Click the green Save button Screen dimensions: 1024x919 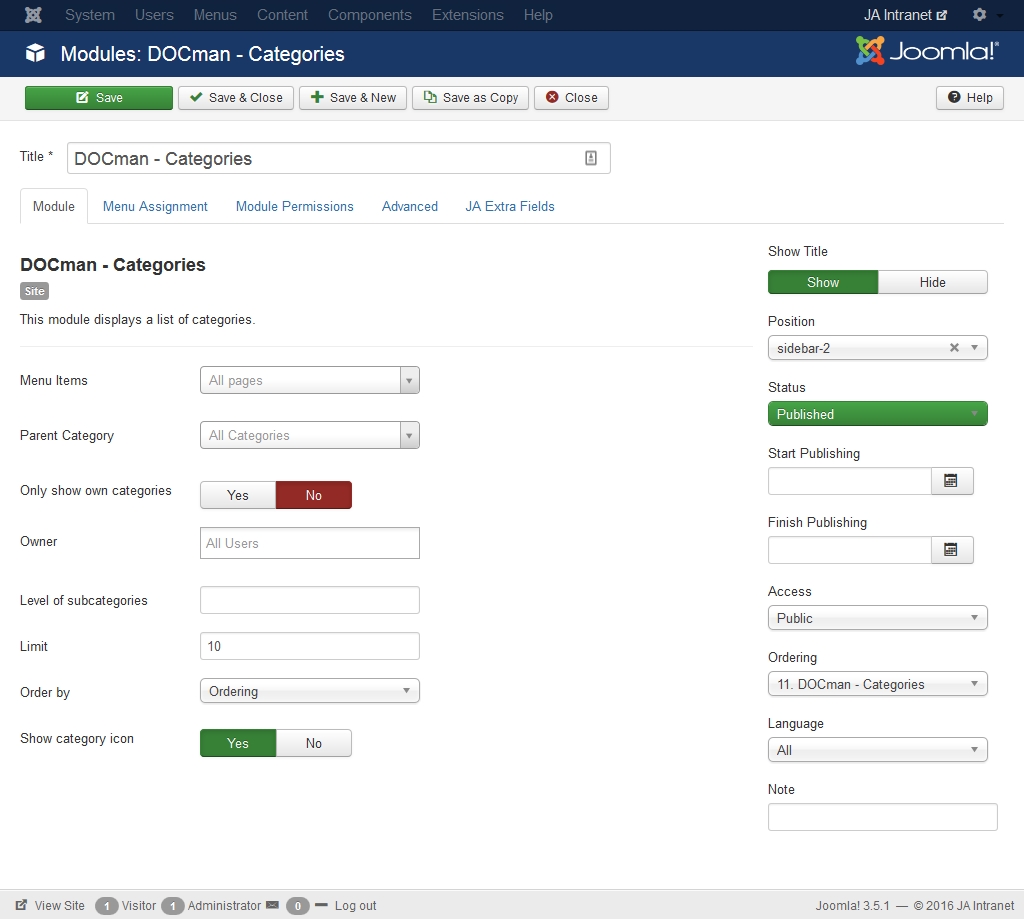pyautogui.click(x=99, y=98)
